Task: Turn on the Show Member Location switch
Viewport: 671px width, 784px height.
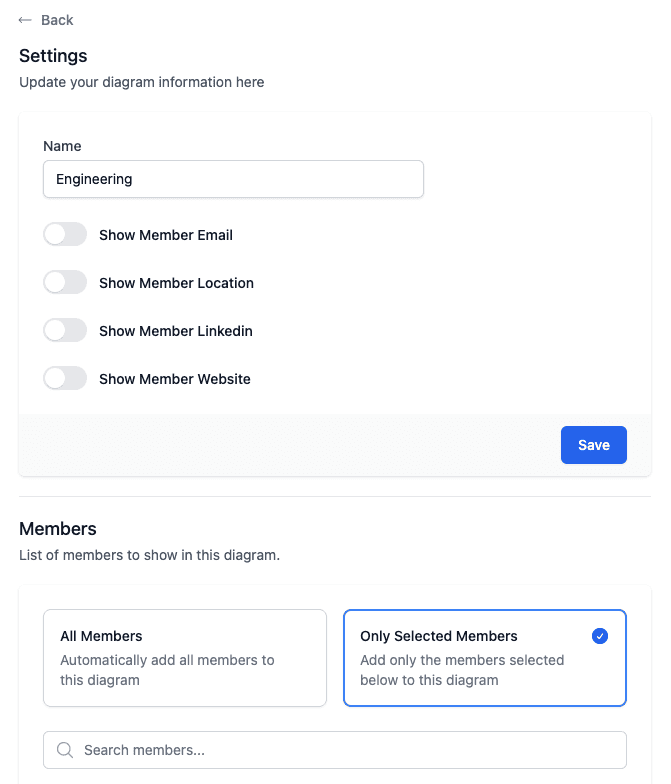Action: coord(65,283)
